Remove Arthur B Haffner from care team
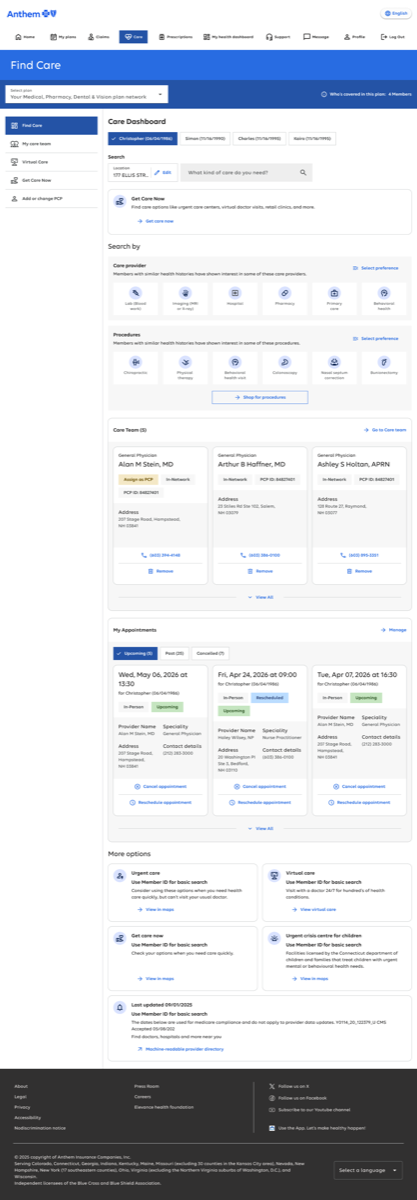417x1200 pixels. pos(259,571)
